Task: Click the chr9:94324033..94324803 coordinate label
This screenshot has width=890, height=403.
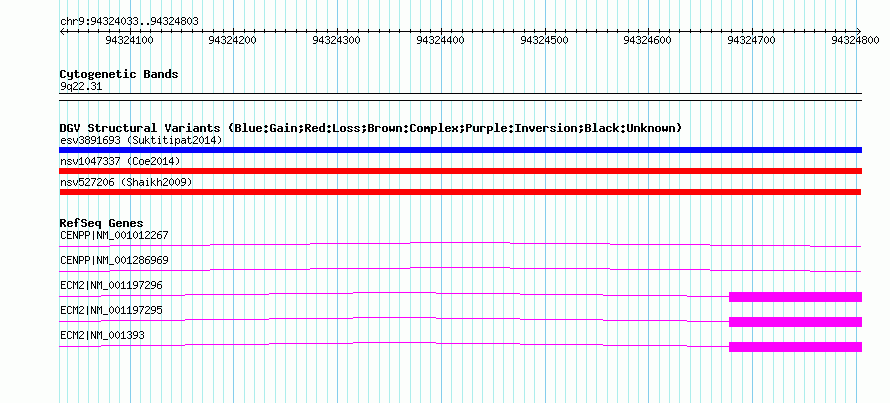Action: (129, 22)
